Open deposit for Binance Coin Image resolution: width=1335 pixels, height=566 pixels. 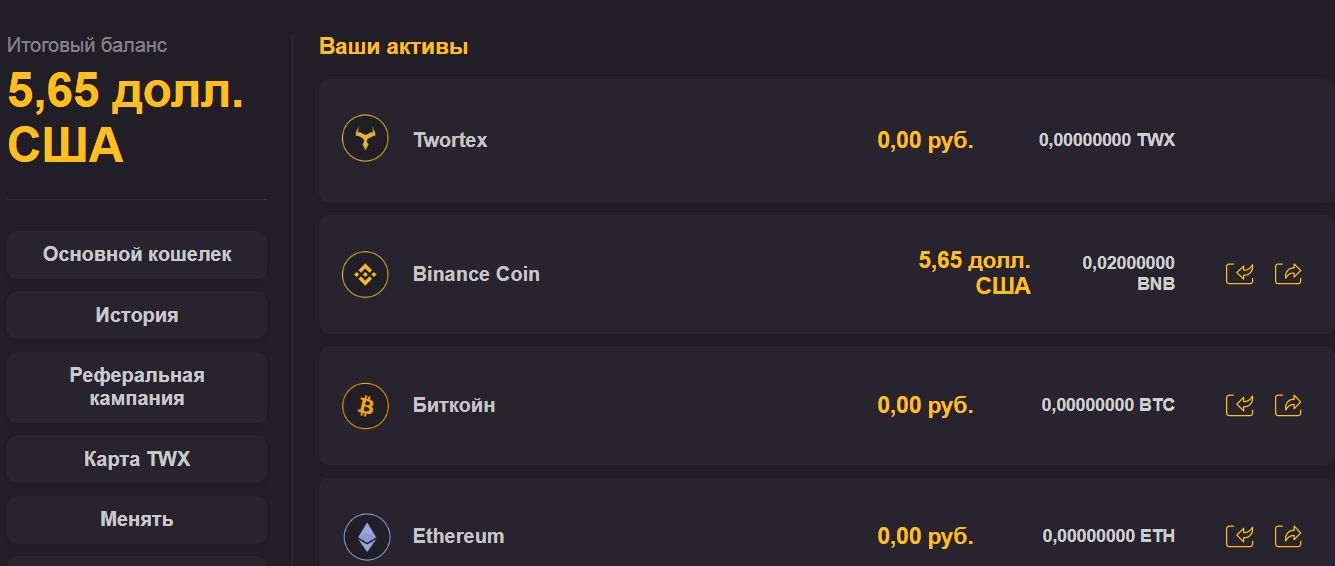tap(1239, 274)
